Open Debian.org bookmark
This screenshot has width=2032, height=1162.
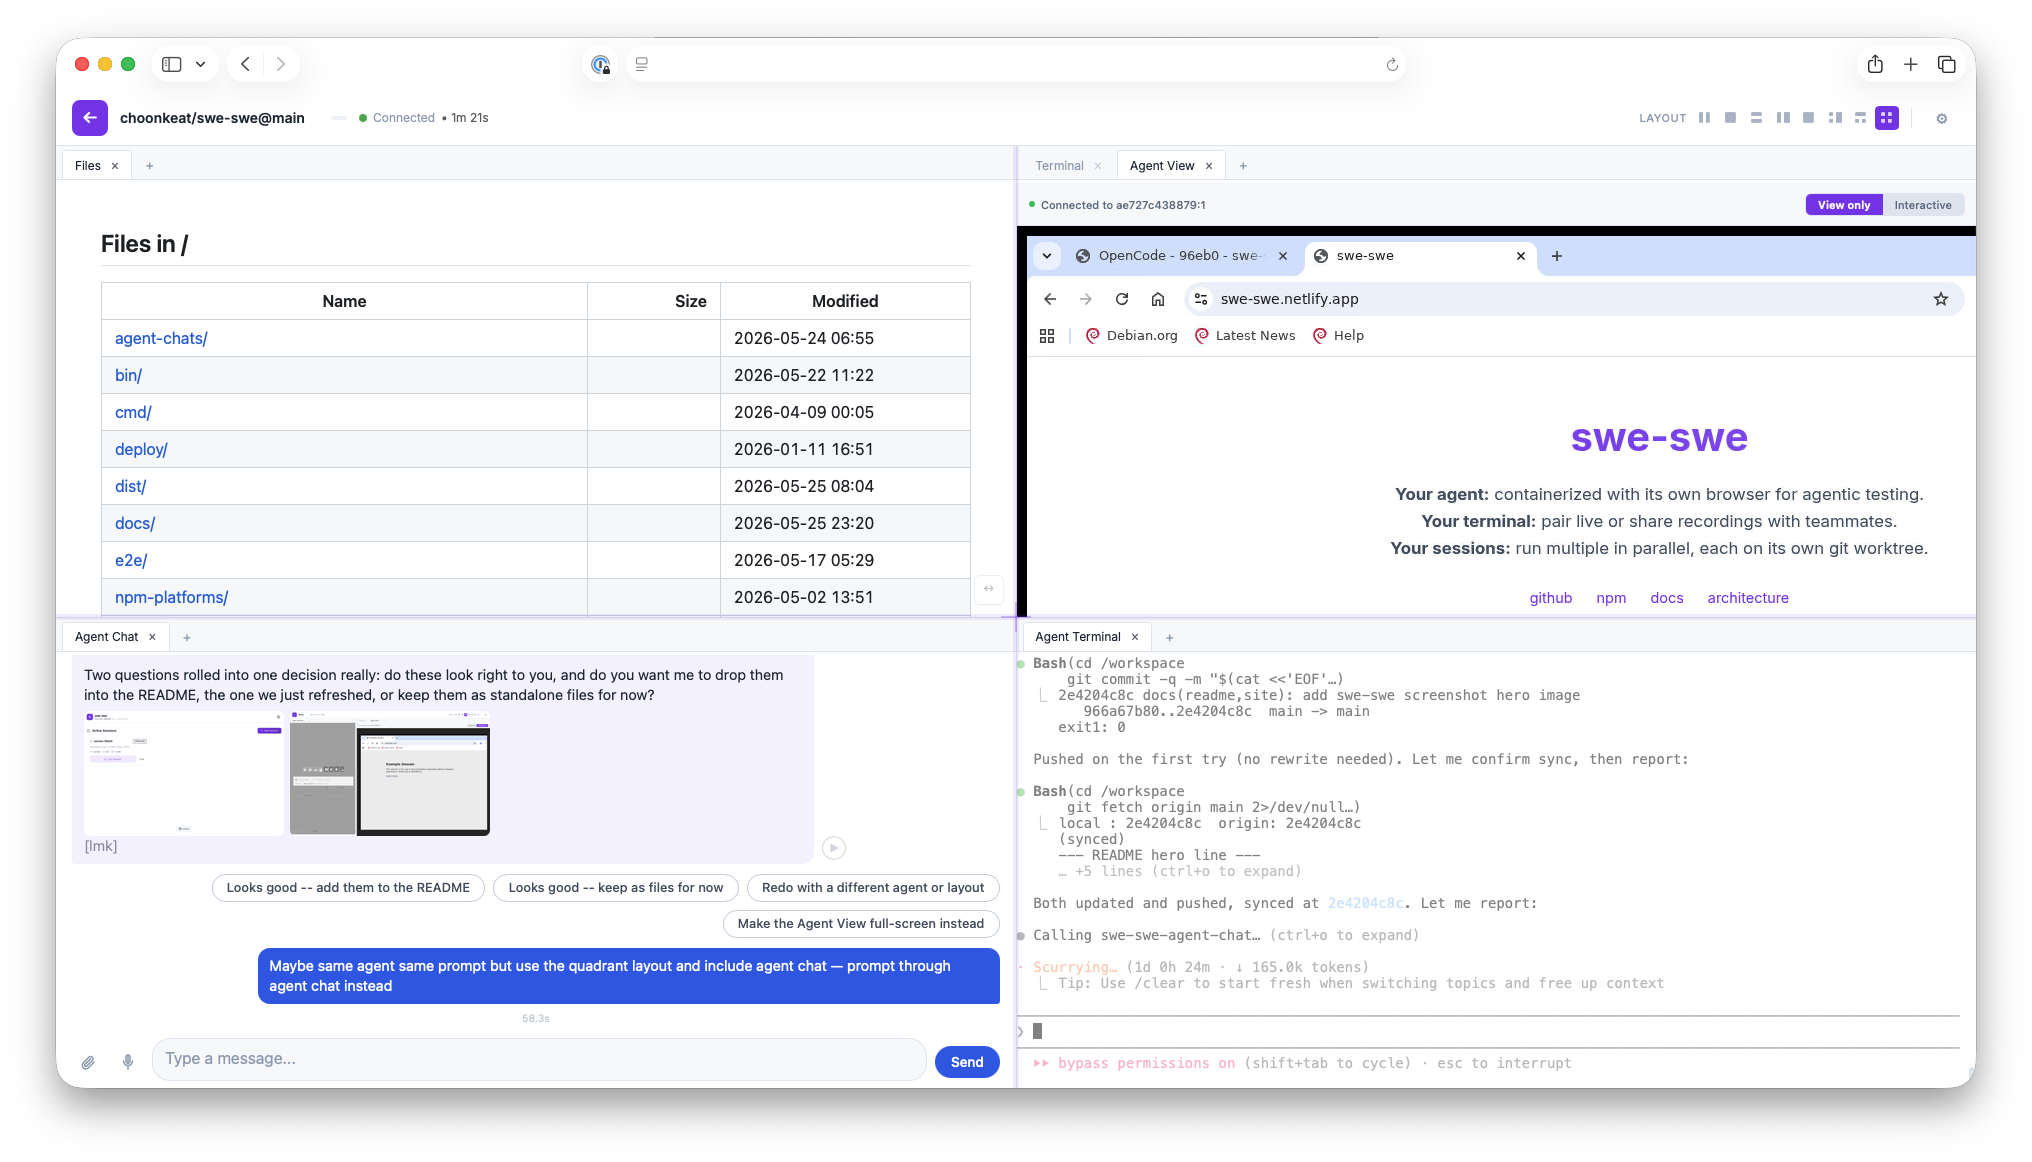pyautogui.click(x=1132, y=336)
